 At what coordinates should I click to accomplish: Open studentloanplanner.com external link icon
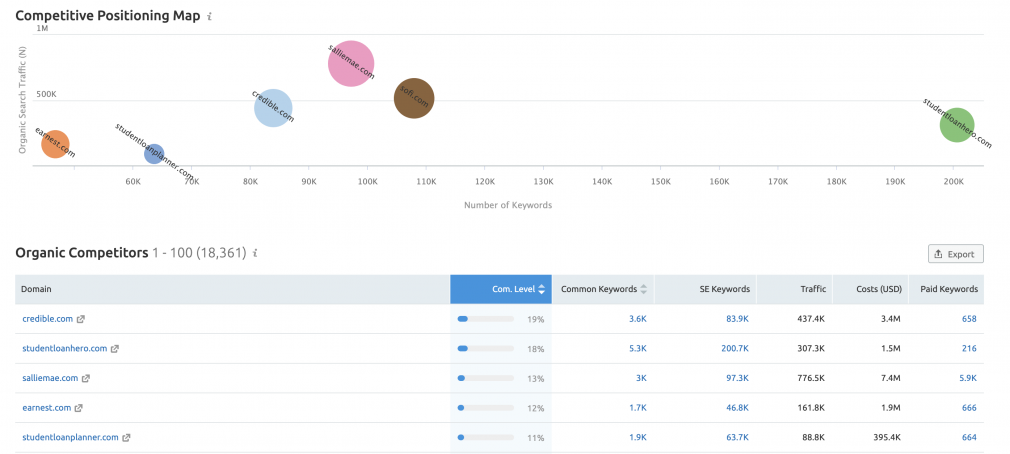126,437
